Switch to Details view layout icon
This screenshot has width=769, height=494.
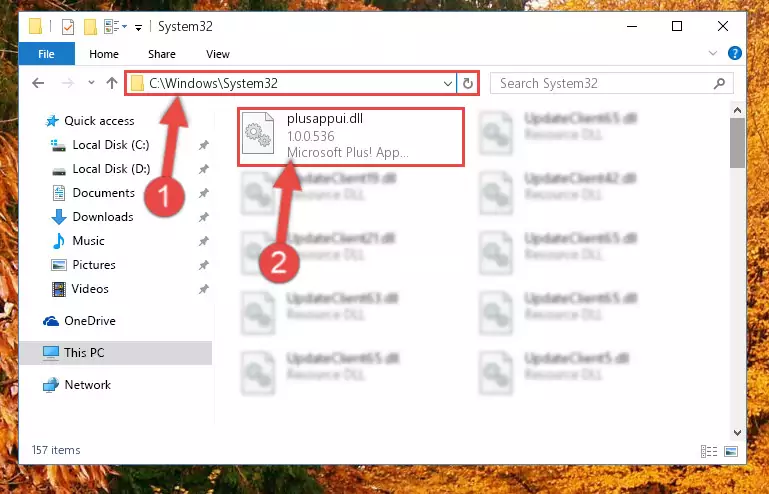(709, 451)
